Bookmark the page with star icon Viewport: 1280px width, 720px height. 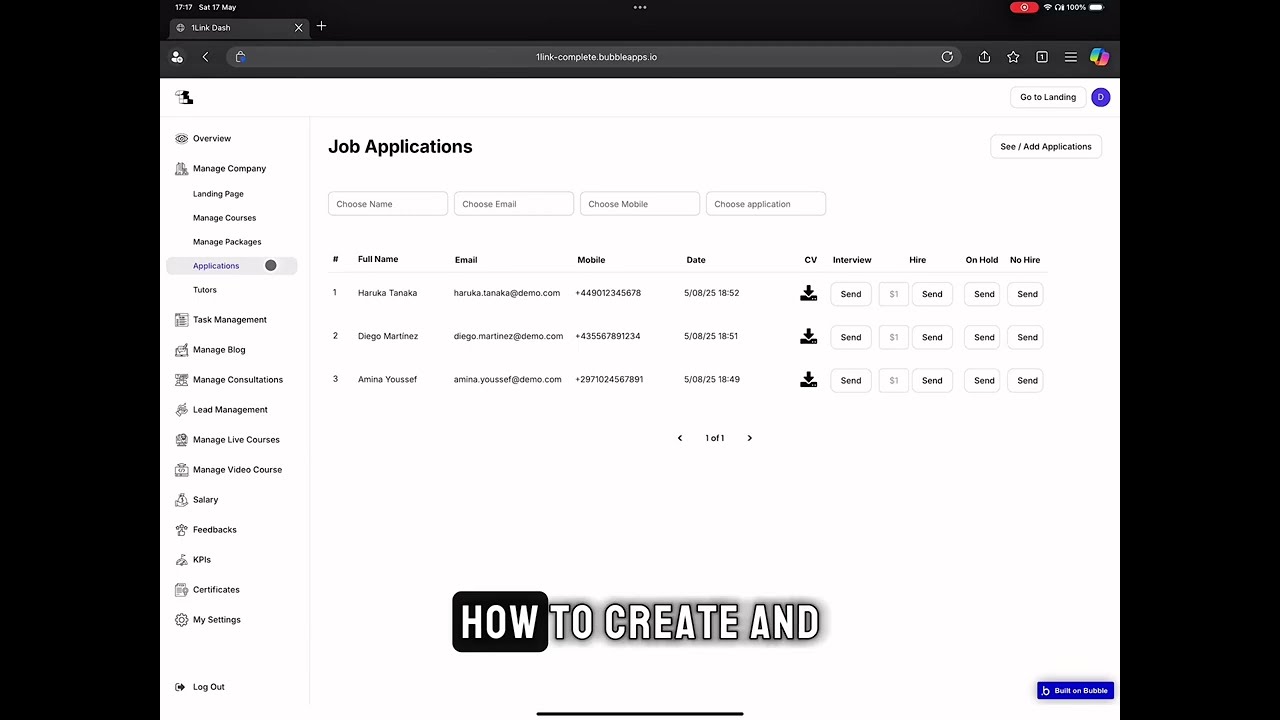[x=1013, y=57]
